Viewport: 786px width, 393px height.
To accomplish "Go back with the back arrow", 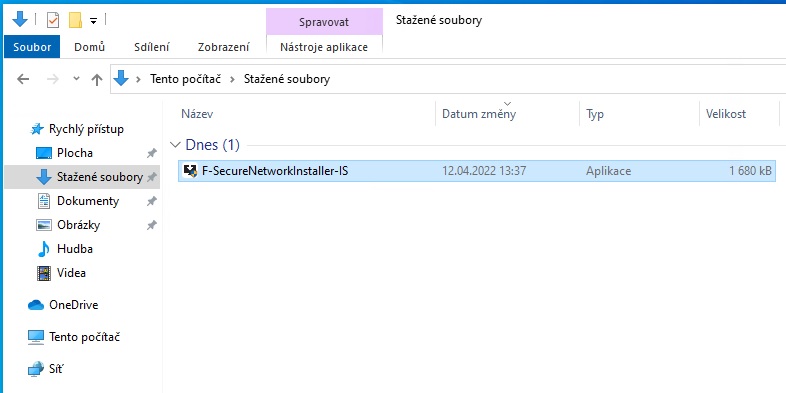I will tap(23, 79).
